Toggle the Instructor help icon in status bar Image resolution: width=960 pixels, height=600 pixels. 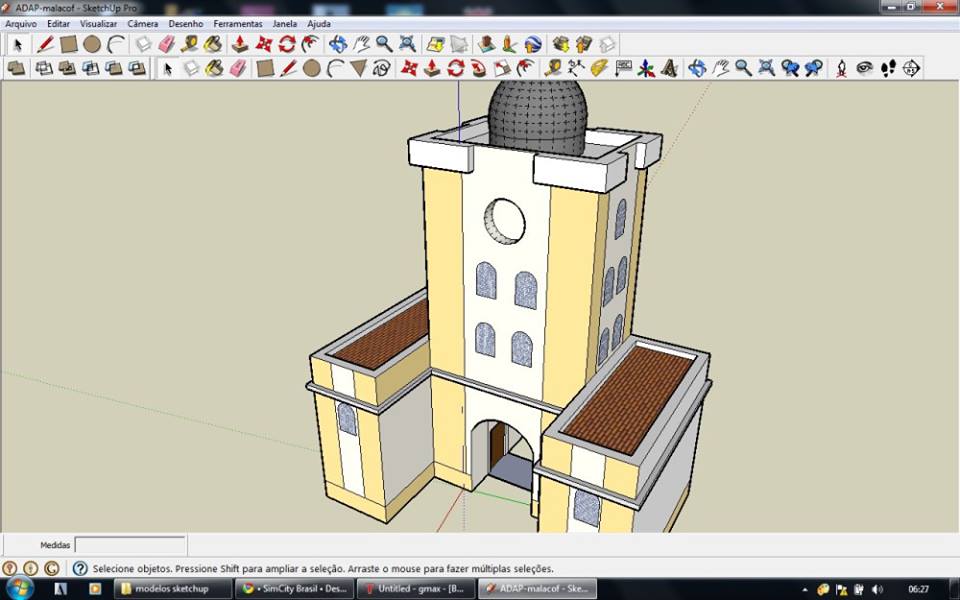(80, 568)
